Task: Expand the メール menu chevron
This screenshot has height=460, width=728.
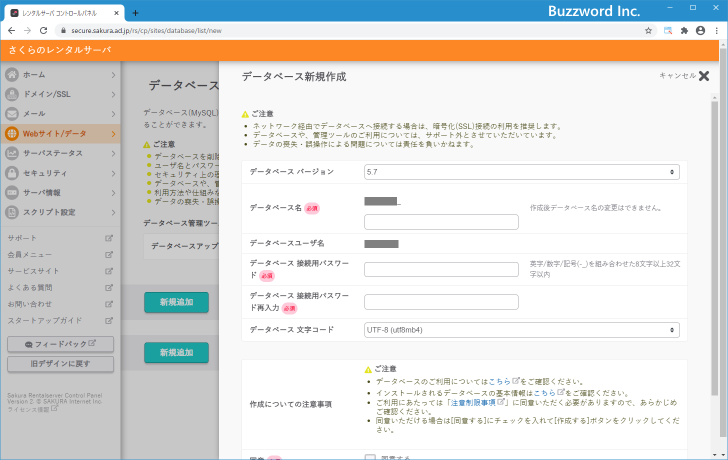Action: pos(113,114)
